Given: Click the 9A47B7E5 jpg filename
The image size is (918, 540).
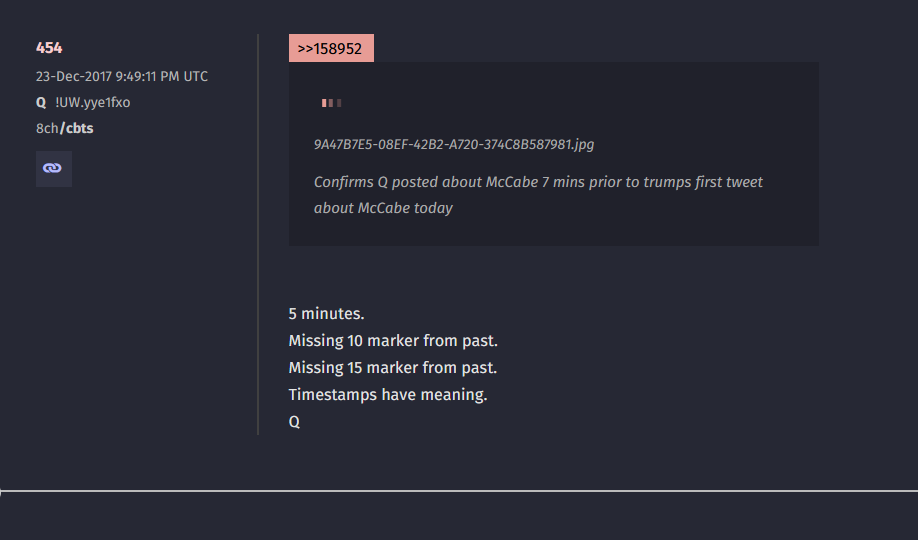Looking at the screenshot, I should pos(454,144).
